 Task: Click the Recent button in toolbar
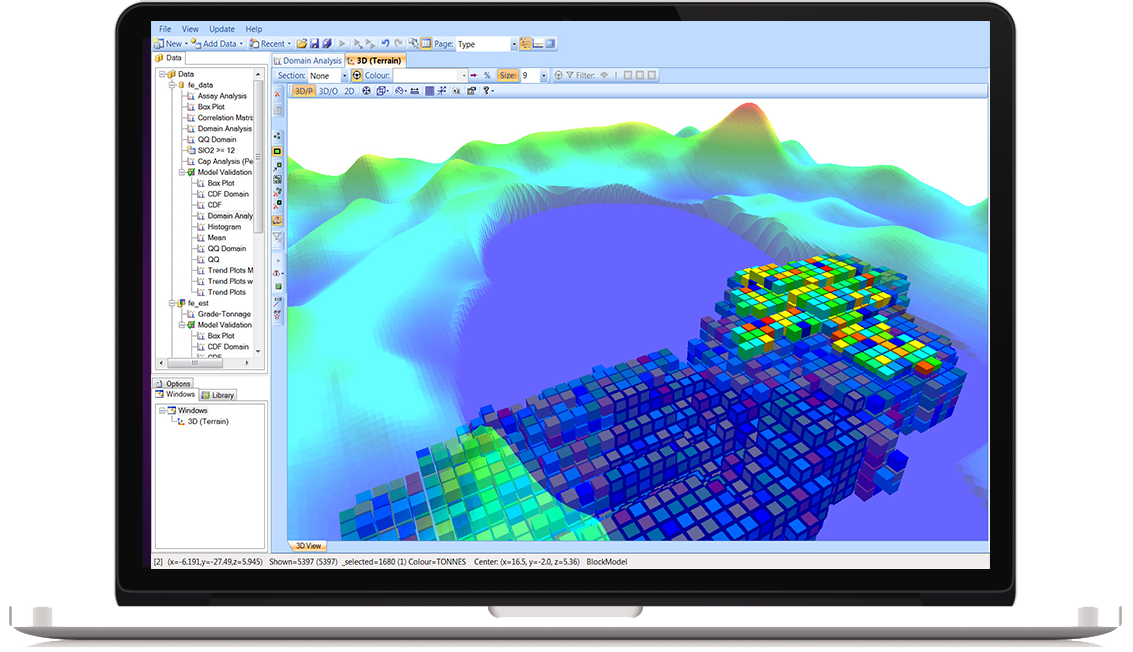(271, 44)
